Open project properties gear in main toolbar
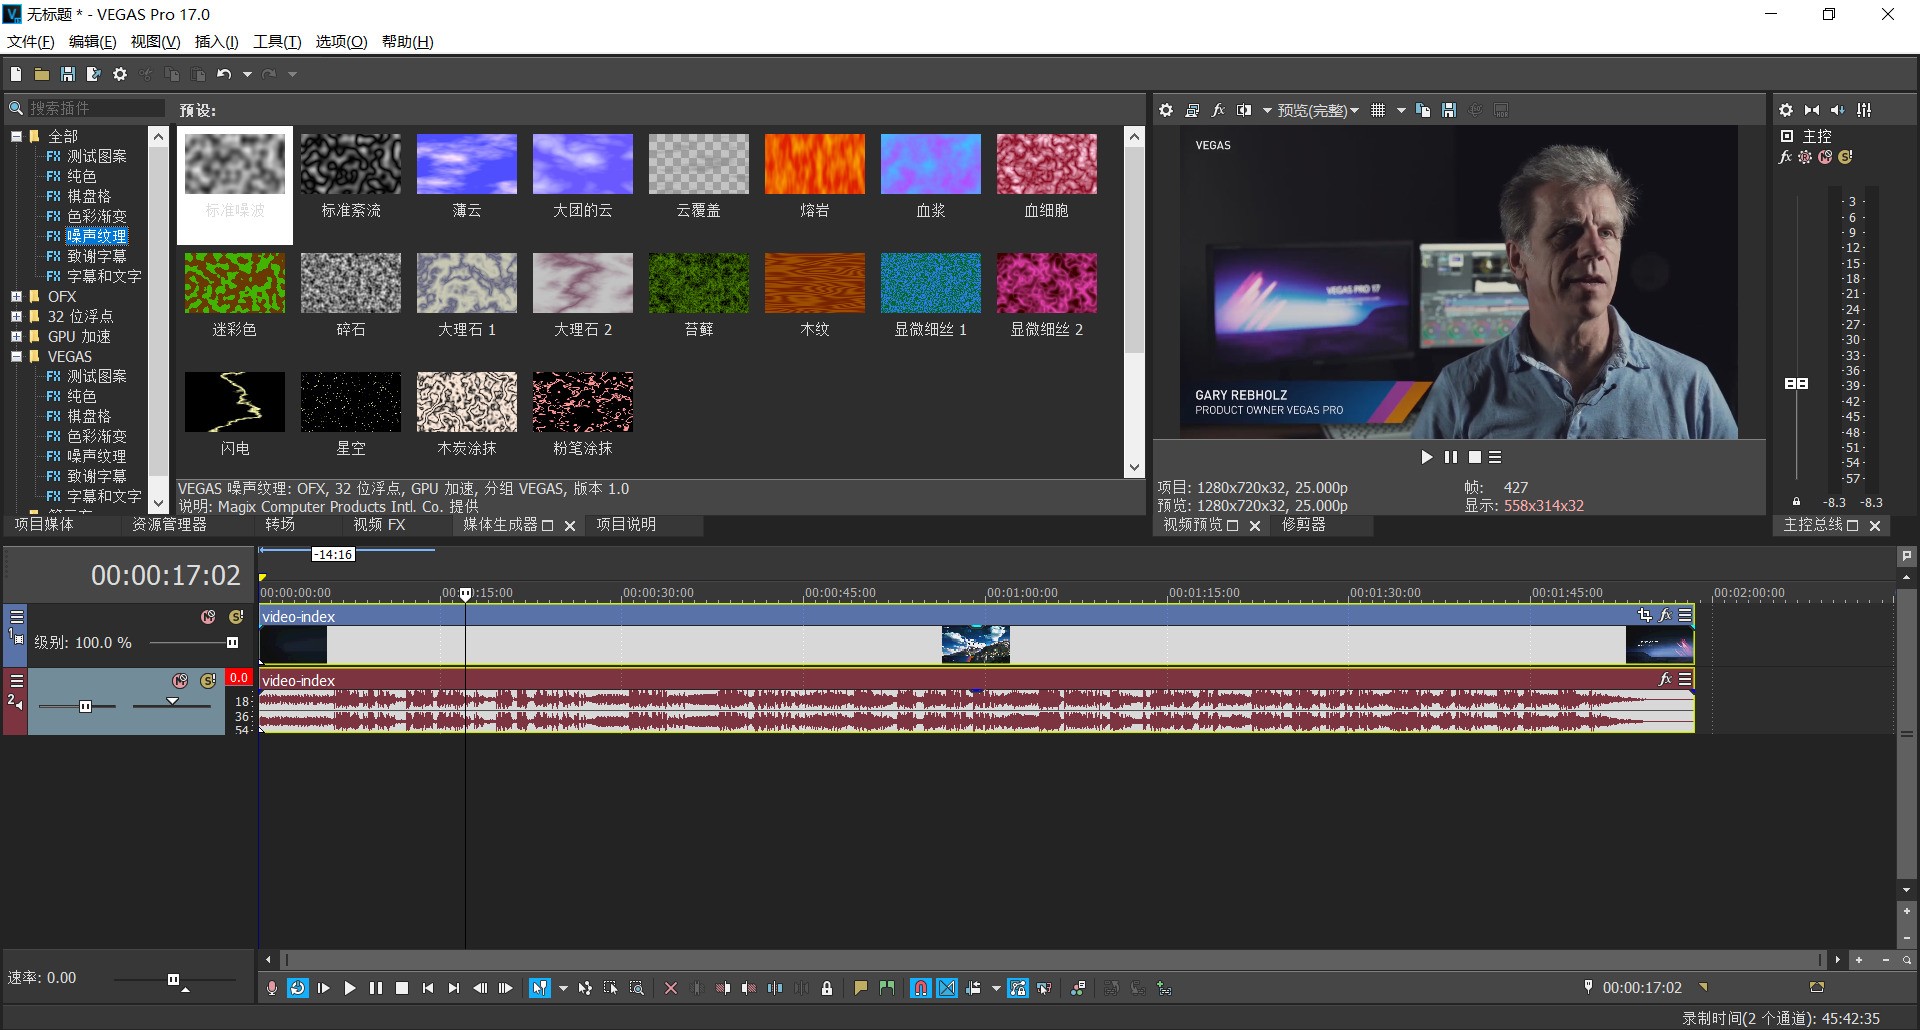1920x1030 pixels. pos(120,74)
